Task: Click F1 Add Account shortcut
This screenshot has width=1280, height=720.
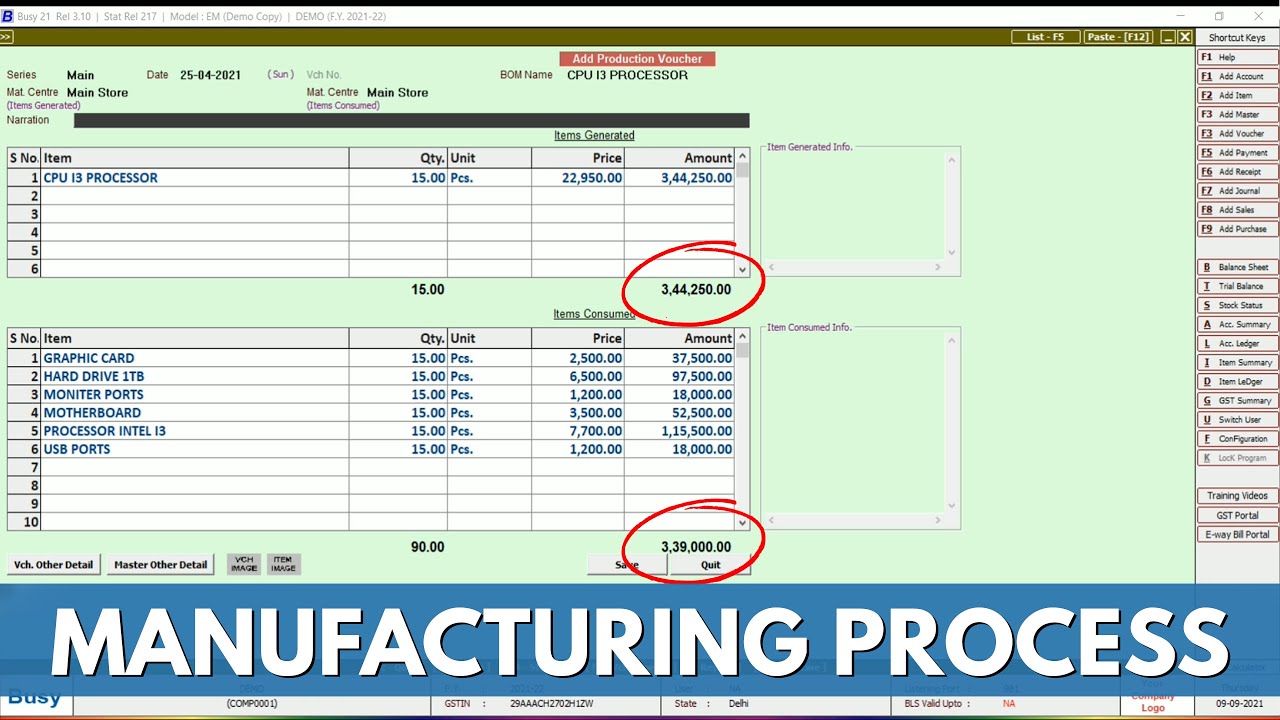Action: click(1237, 76)
